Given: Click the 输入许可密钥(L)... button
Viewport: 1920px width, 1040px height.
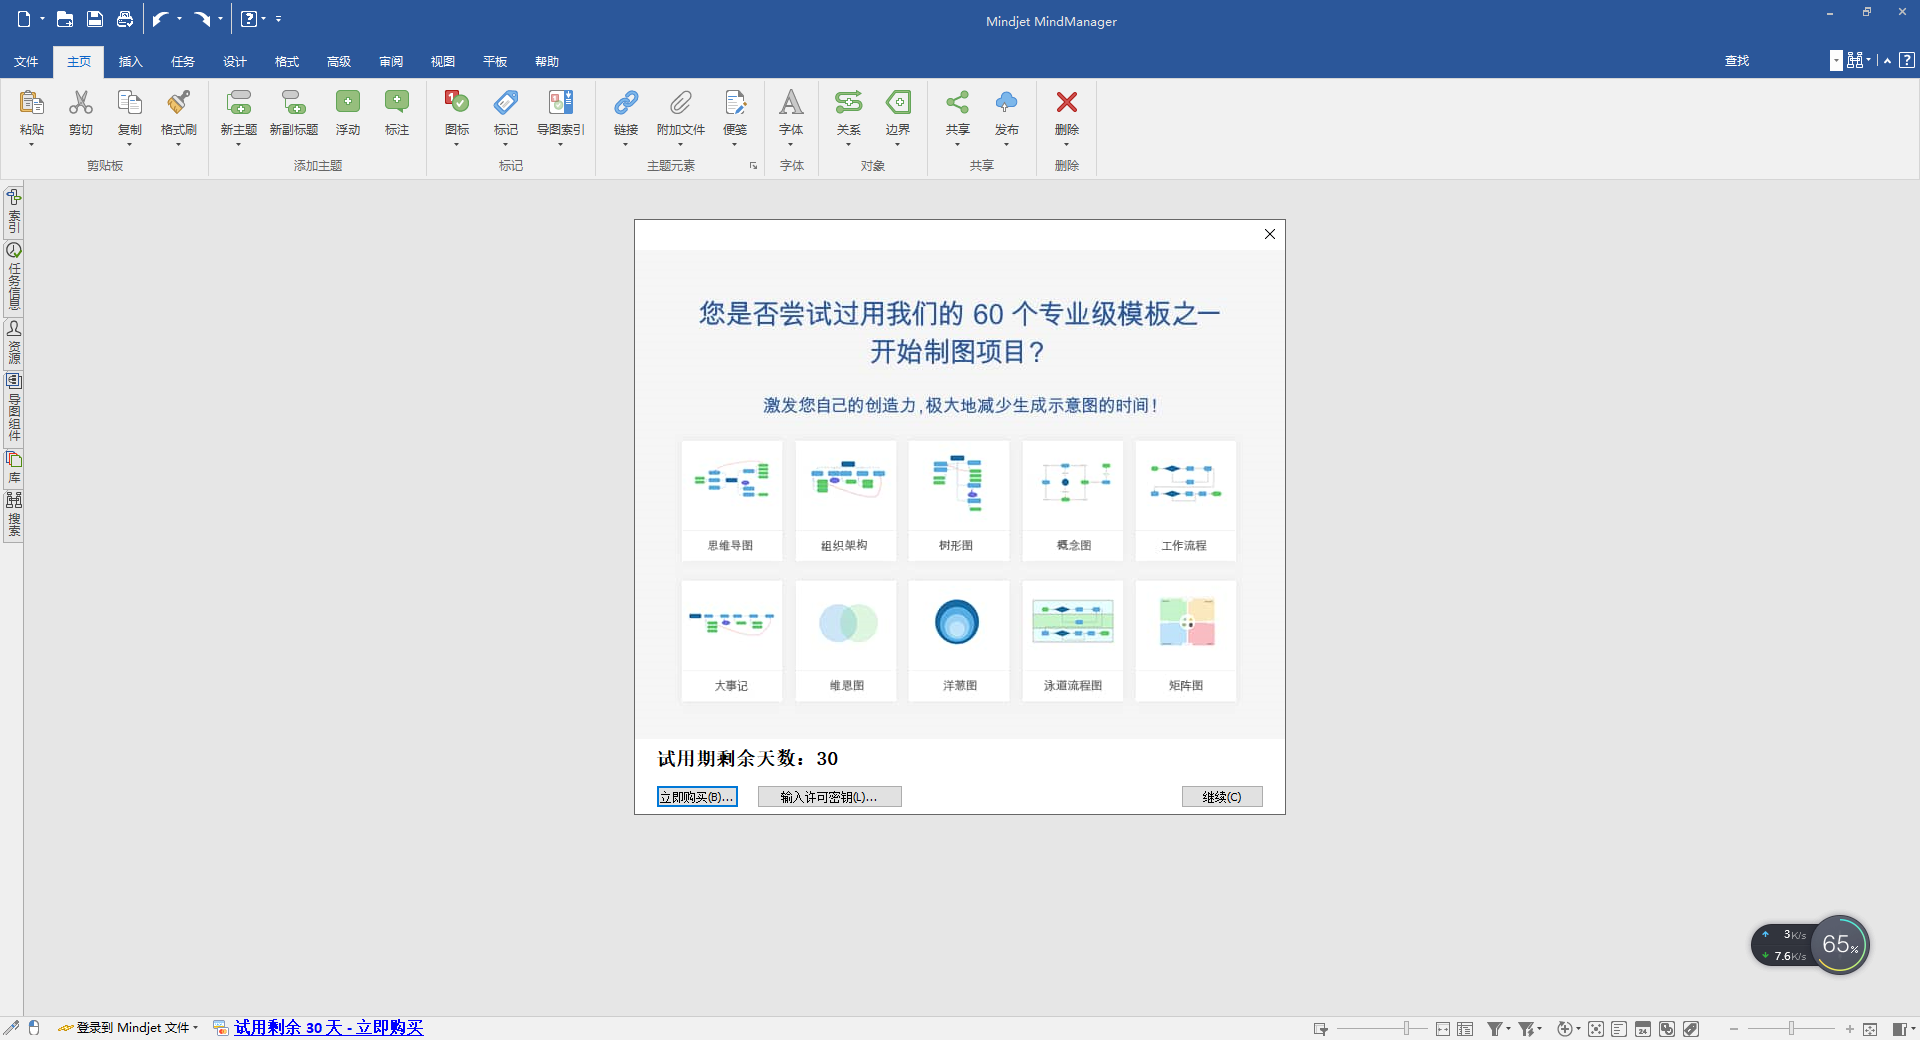Looking at the screenshot, I should click(829, 797).
